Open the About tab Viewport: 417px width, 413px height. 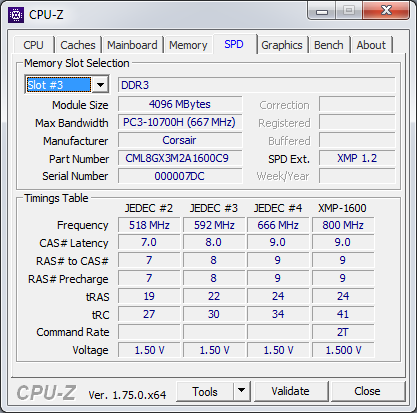[371, 45]
